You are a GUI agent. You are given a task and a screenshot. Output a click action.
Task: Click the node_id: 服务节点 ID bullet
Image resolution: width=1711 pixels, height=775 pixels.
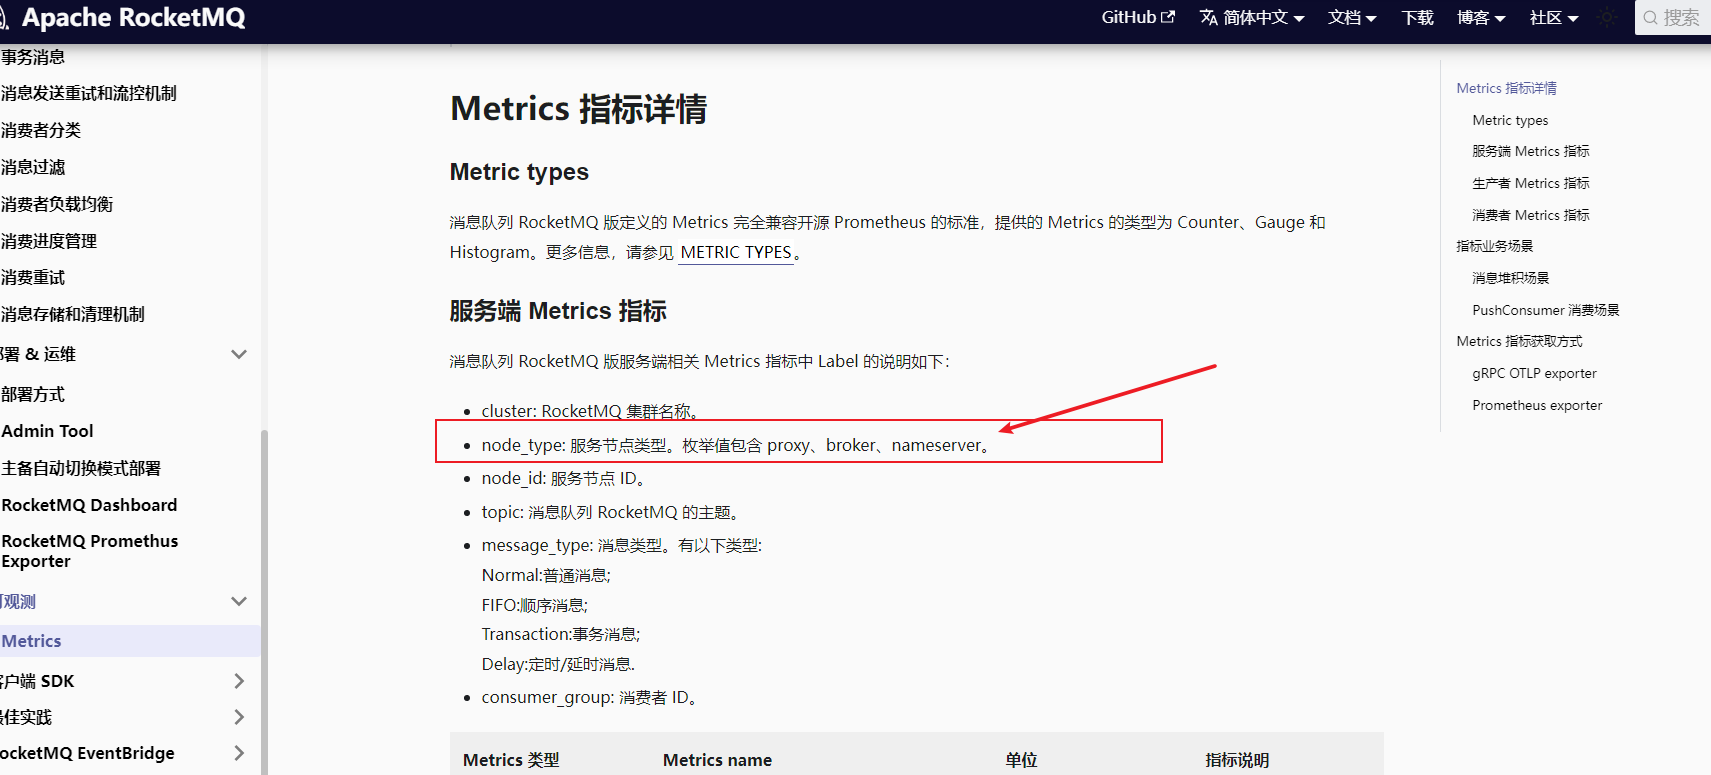[x=564, y=478]
